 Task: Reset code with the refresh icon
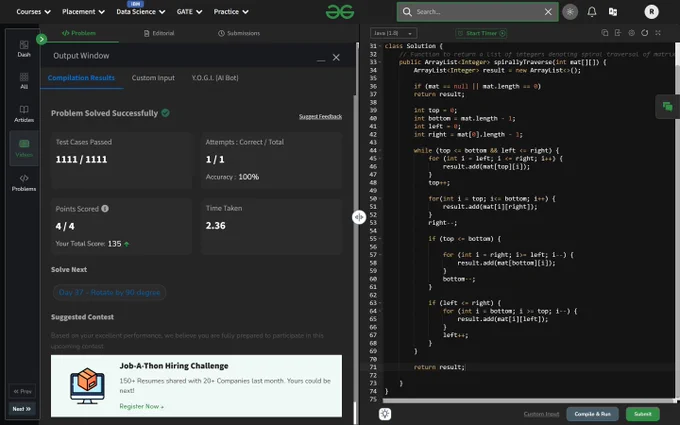coord(644,33)
